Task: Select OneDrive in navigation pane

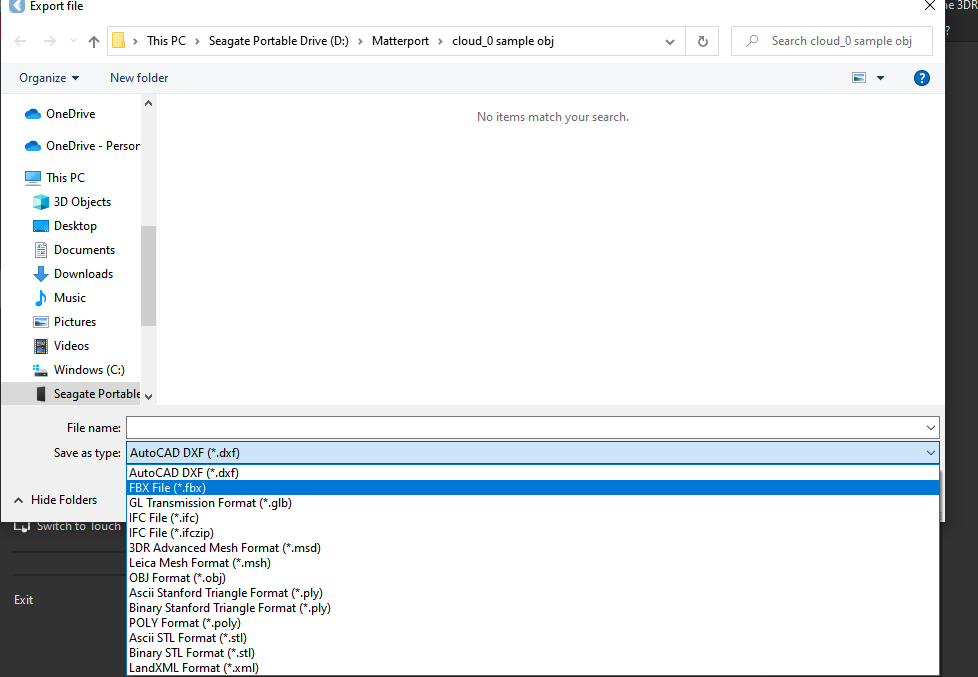Action: click(70, 114)
